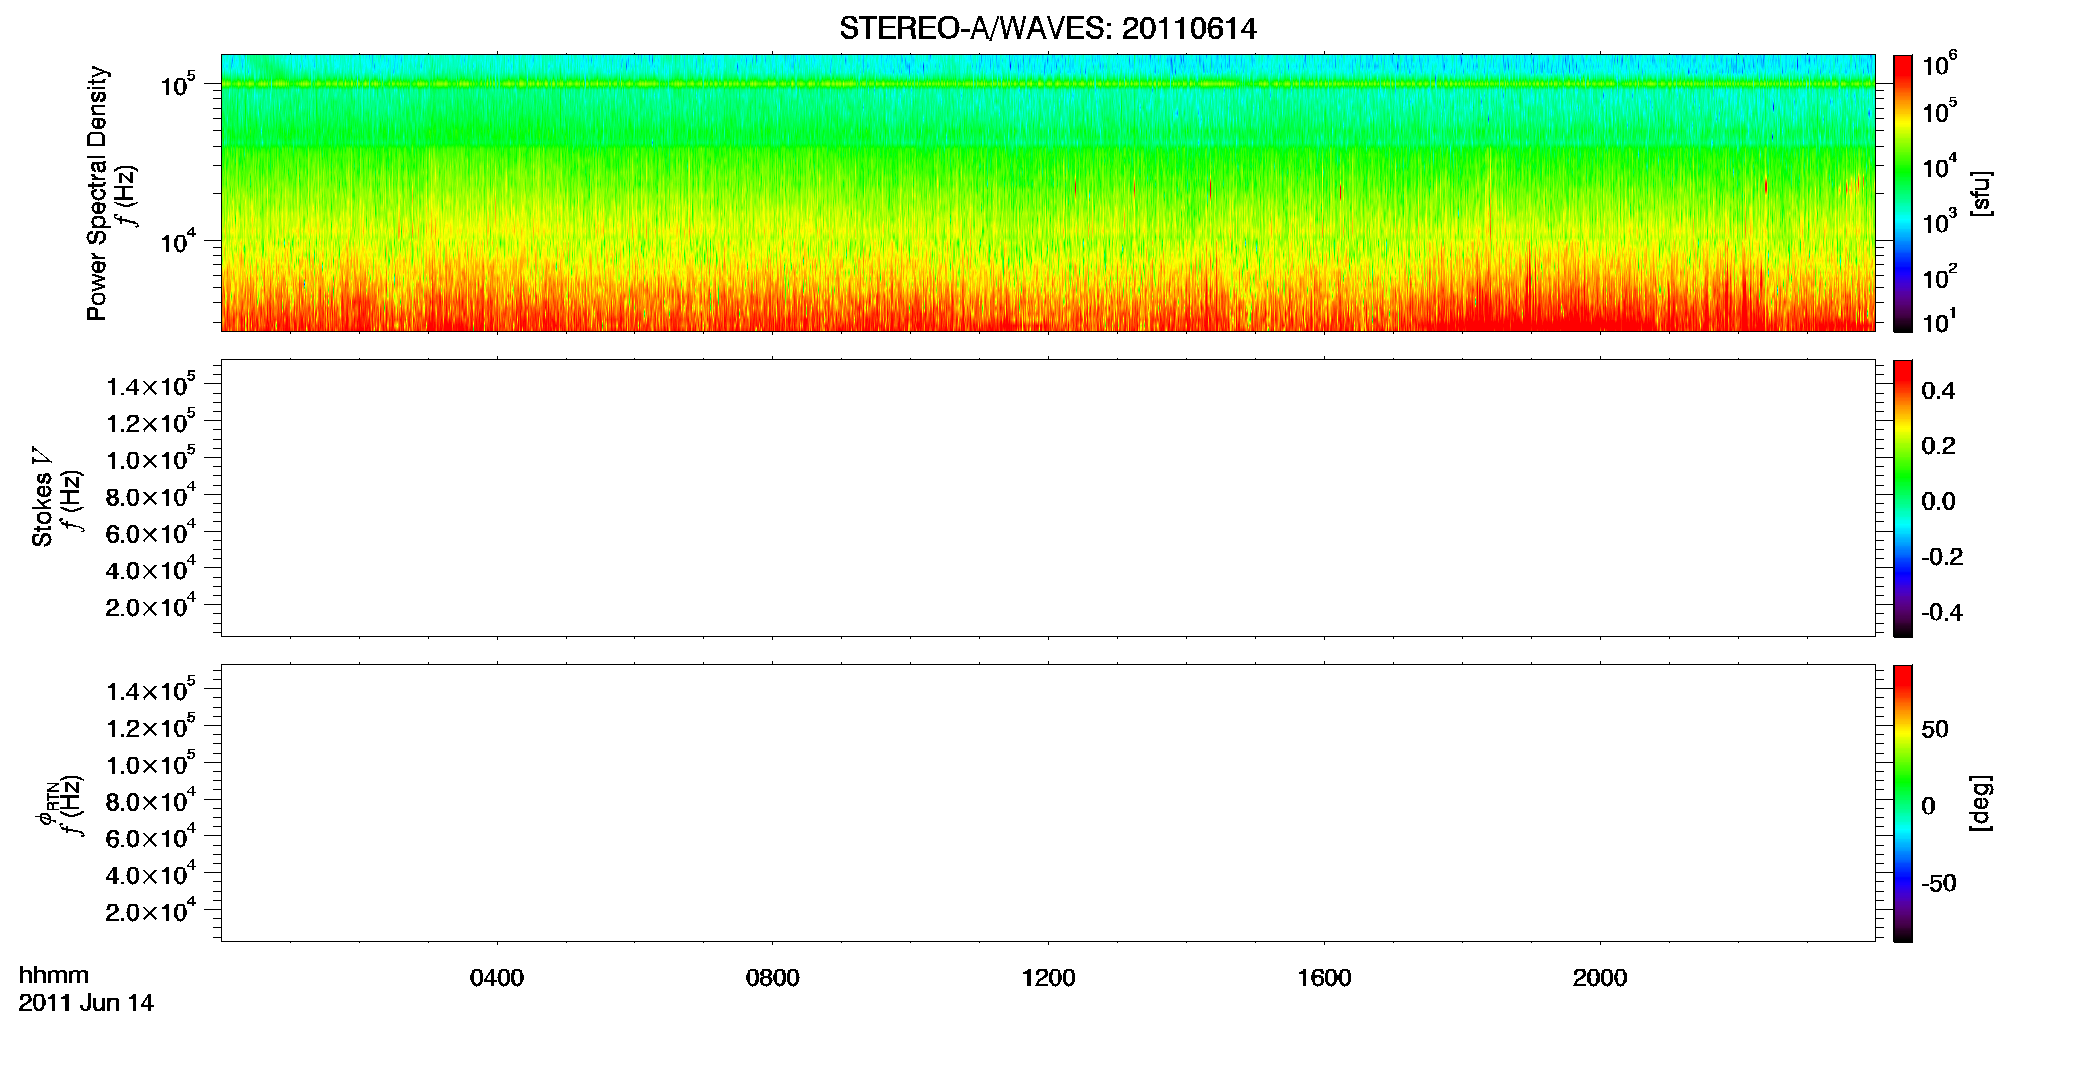Click the [sfu] unit label
Screen dimensions: 2096x1080
[x=1980, y=193]
